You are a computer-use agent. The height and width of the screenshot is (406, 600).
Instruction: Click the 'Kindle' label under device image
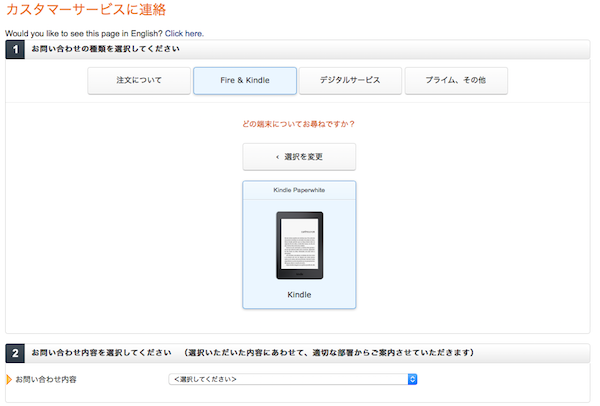[299, 295]
